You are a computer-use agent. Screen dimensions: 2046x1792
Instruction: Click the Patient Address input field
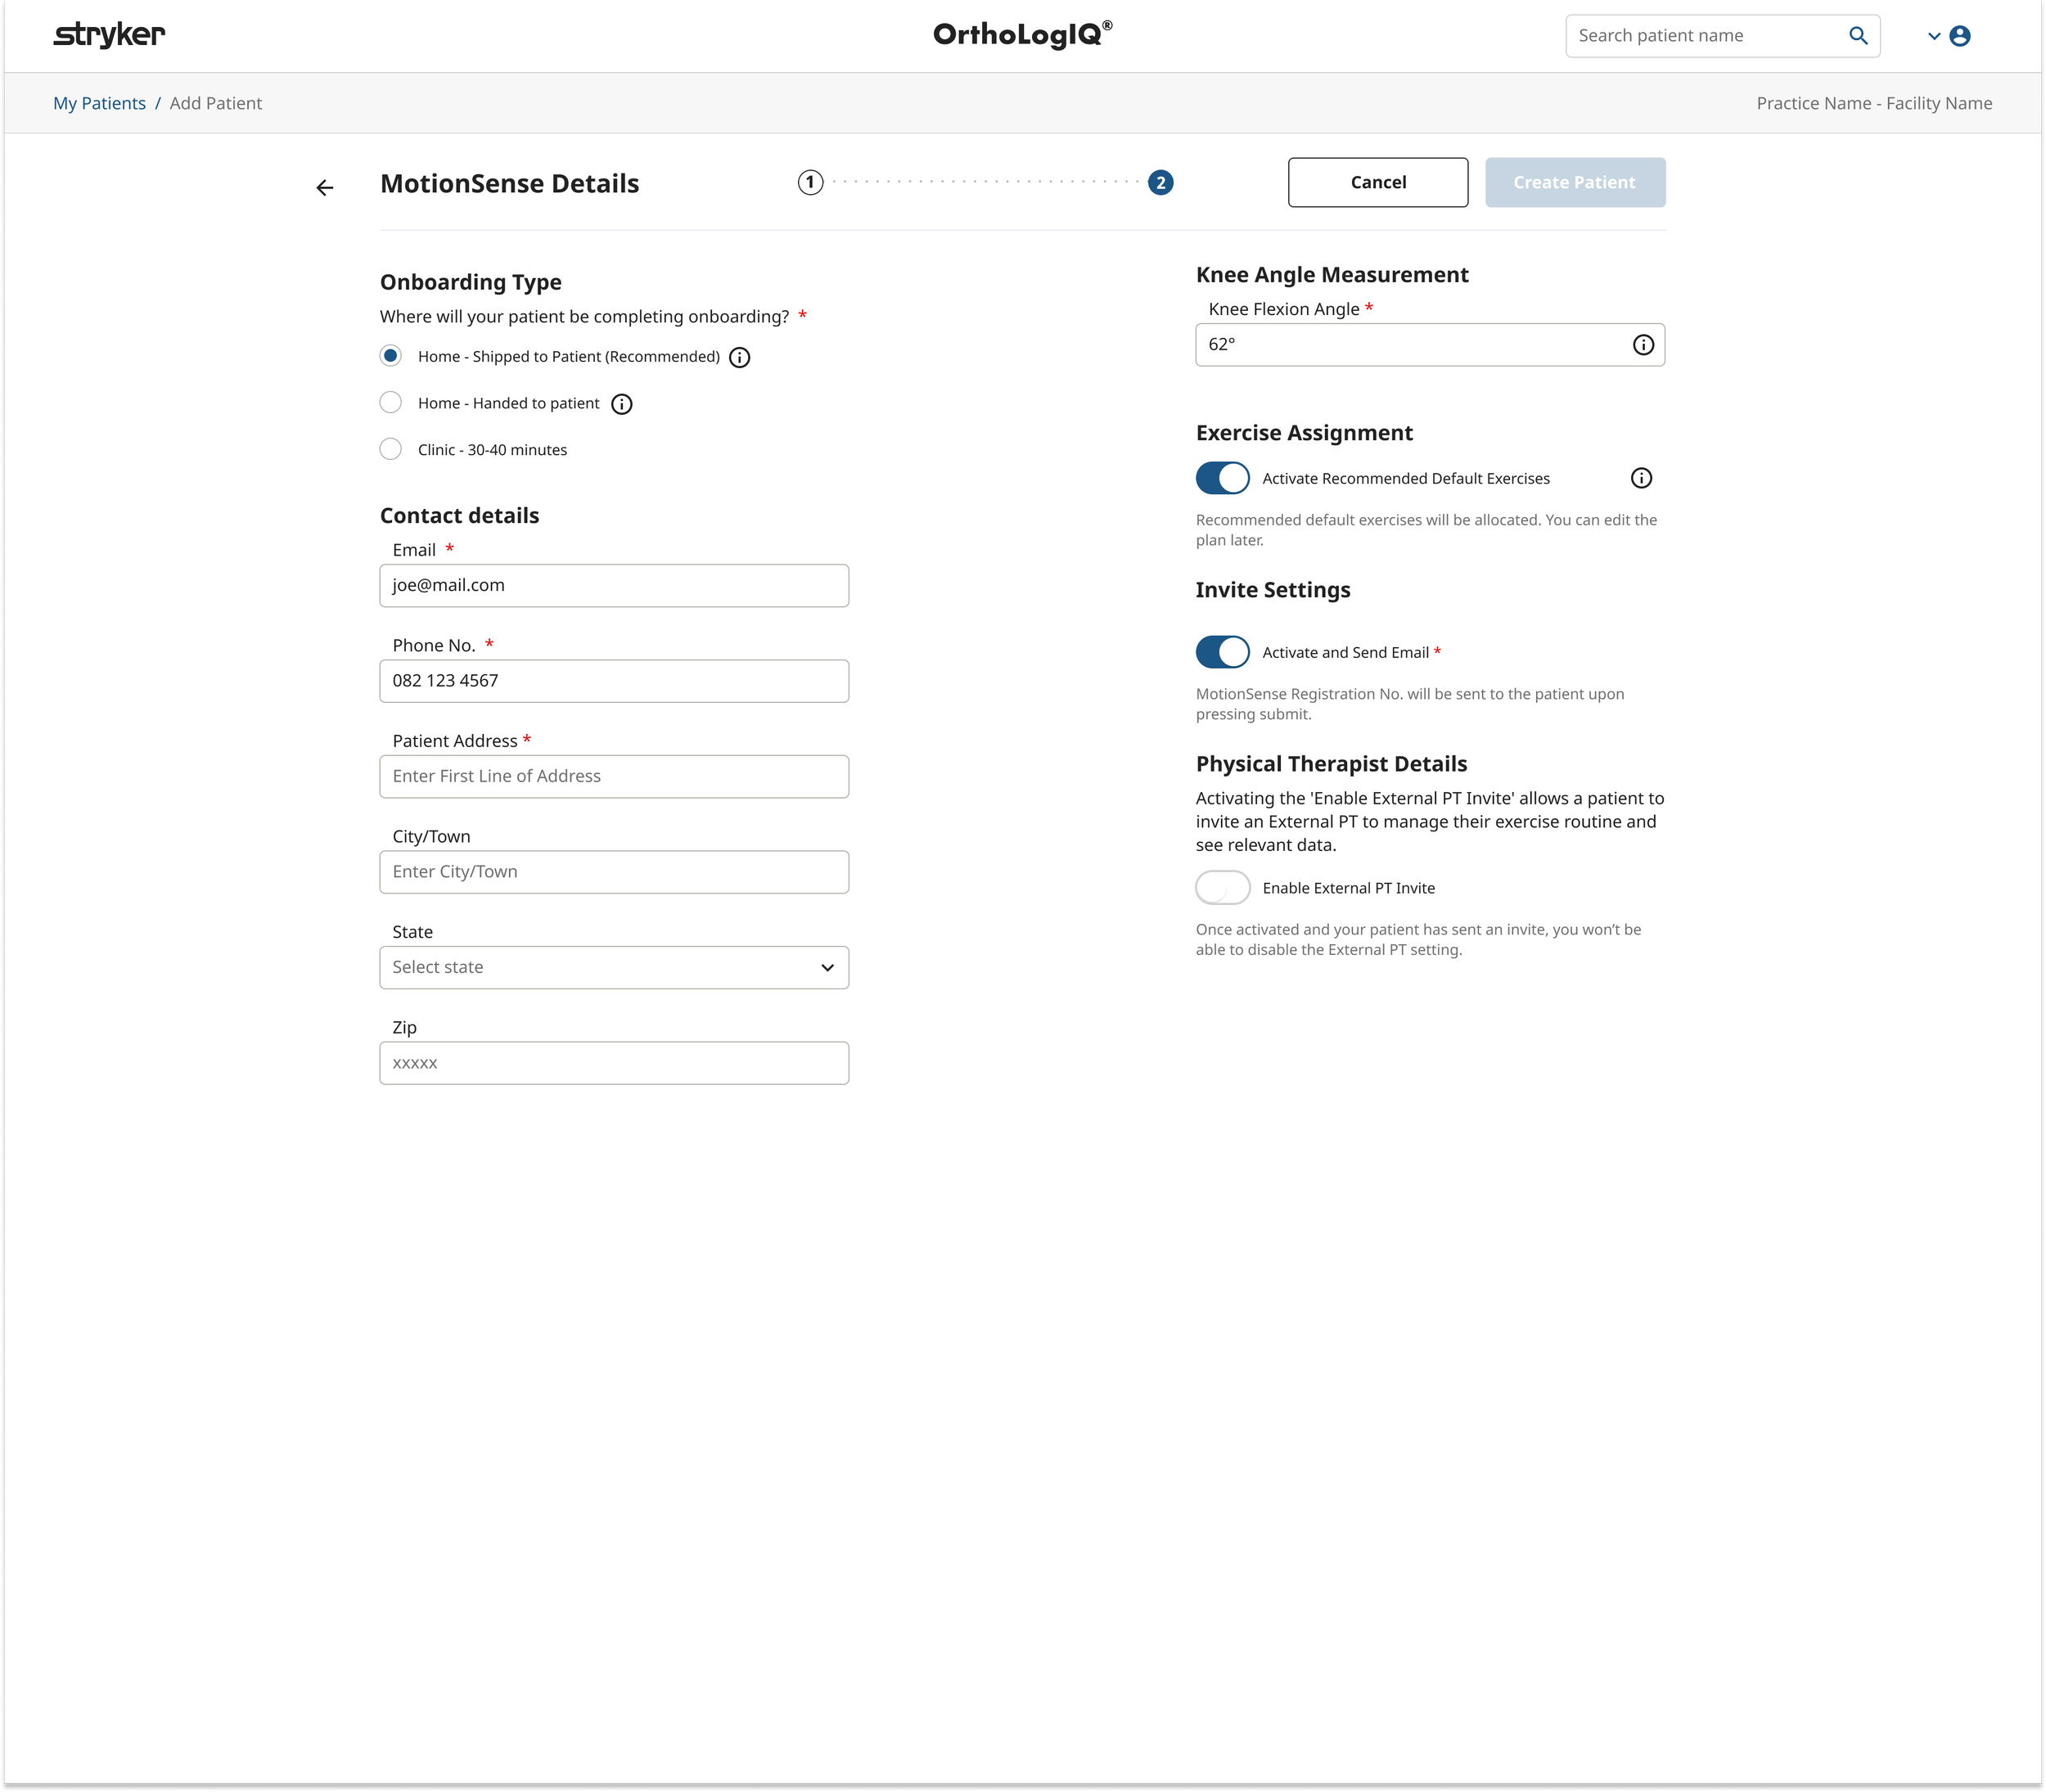pyautogui.click(x=614, y=776)
